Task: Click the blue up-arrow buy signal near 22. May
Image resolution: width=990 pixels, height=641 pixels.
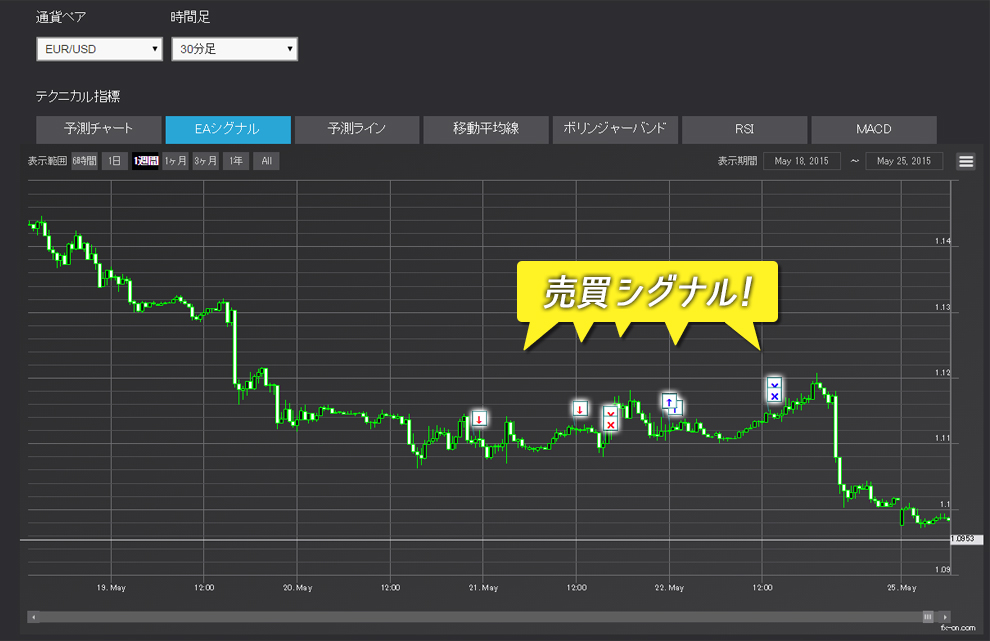Action: [669, 402]
